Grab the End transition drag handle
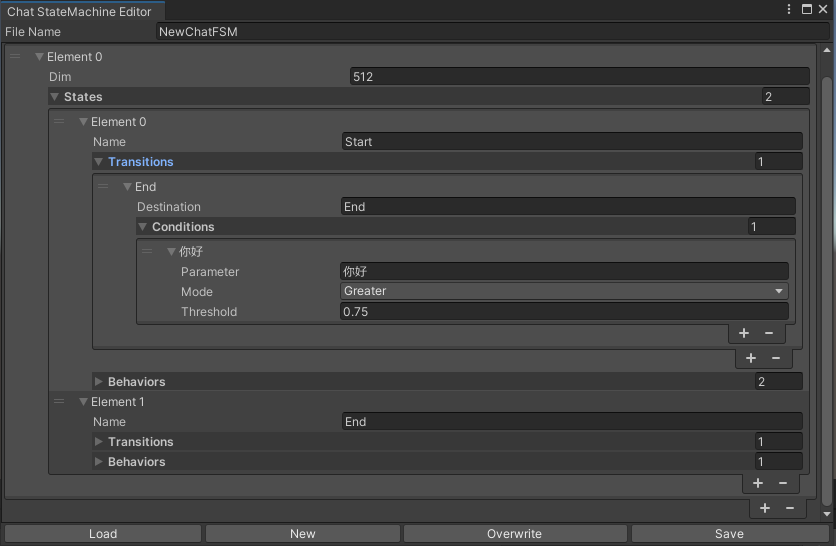The width and height of the screenshot is (836, 546). pos(103,187)
